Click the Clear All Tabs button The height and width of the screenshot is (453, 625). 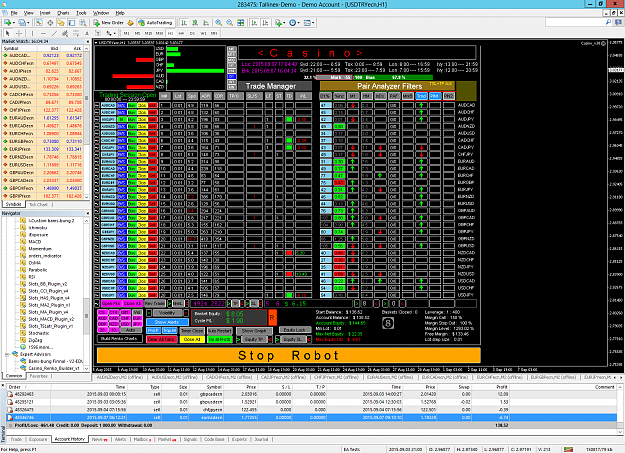tap(161, 339)
